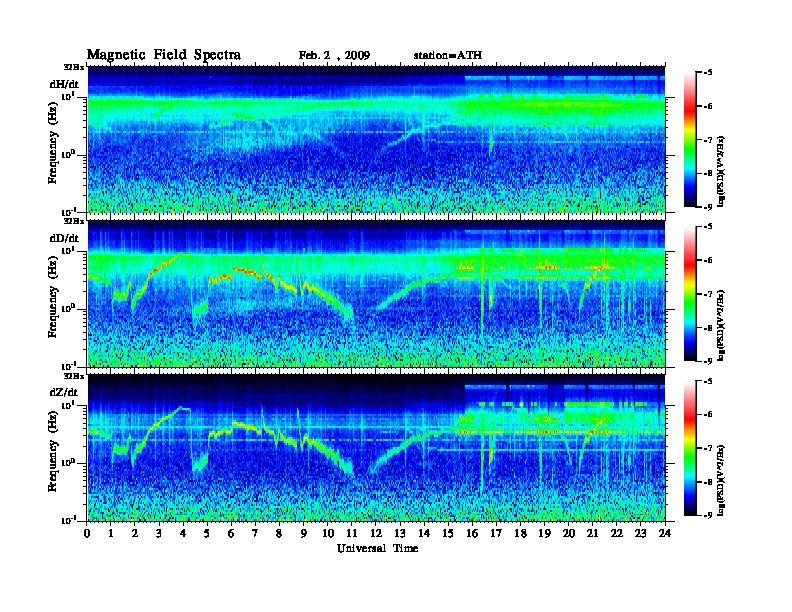Click the "8" tick on the time axis

[279, 533]
